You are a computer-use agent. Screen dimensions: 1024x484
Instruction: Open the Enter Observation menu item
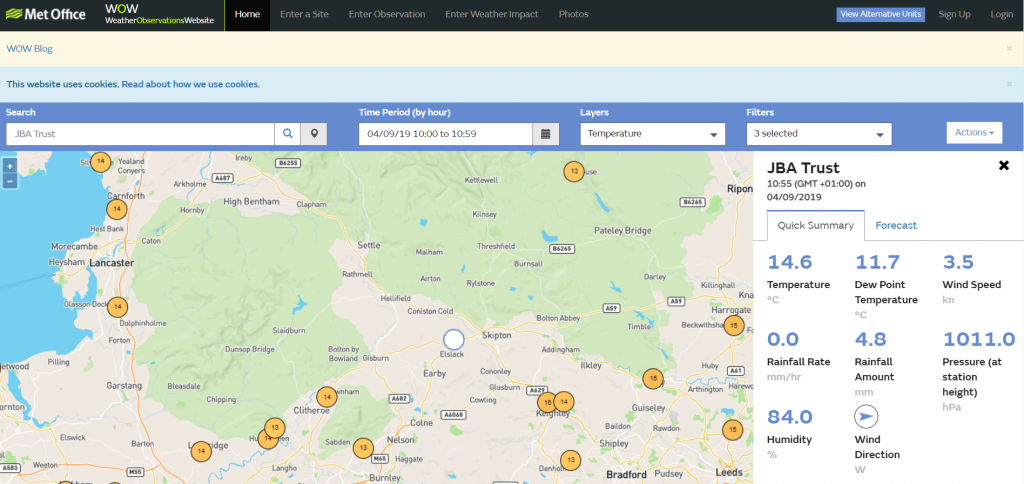[x=387, y=14]
